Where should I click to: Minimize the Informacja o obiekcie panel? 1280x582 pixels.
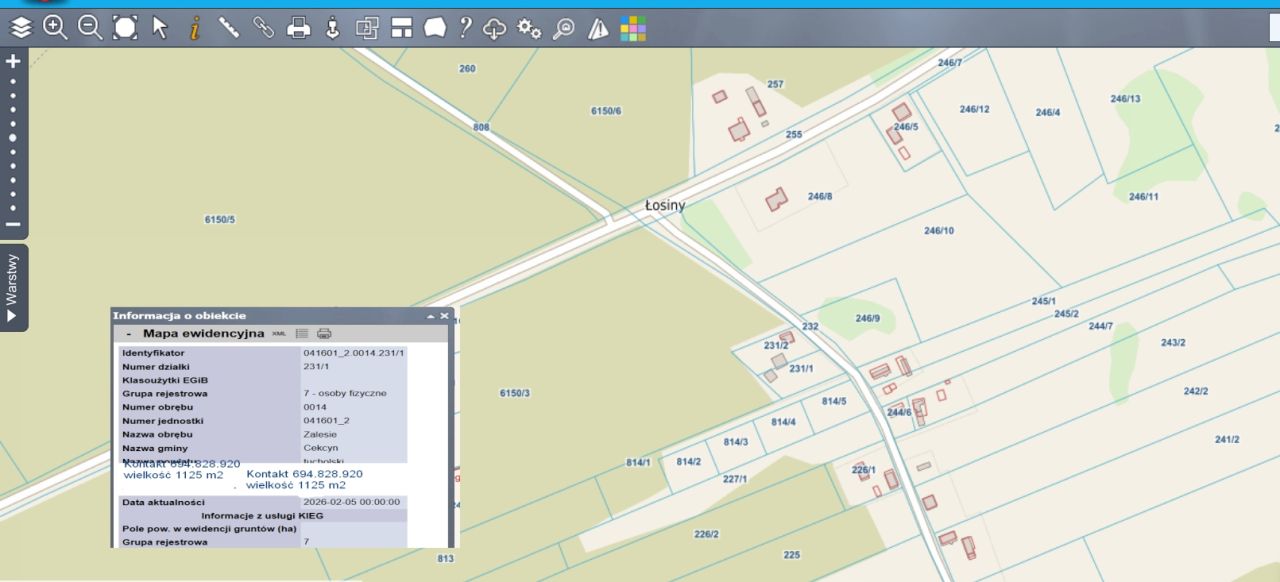click(x=431, y=316)
